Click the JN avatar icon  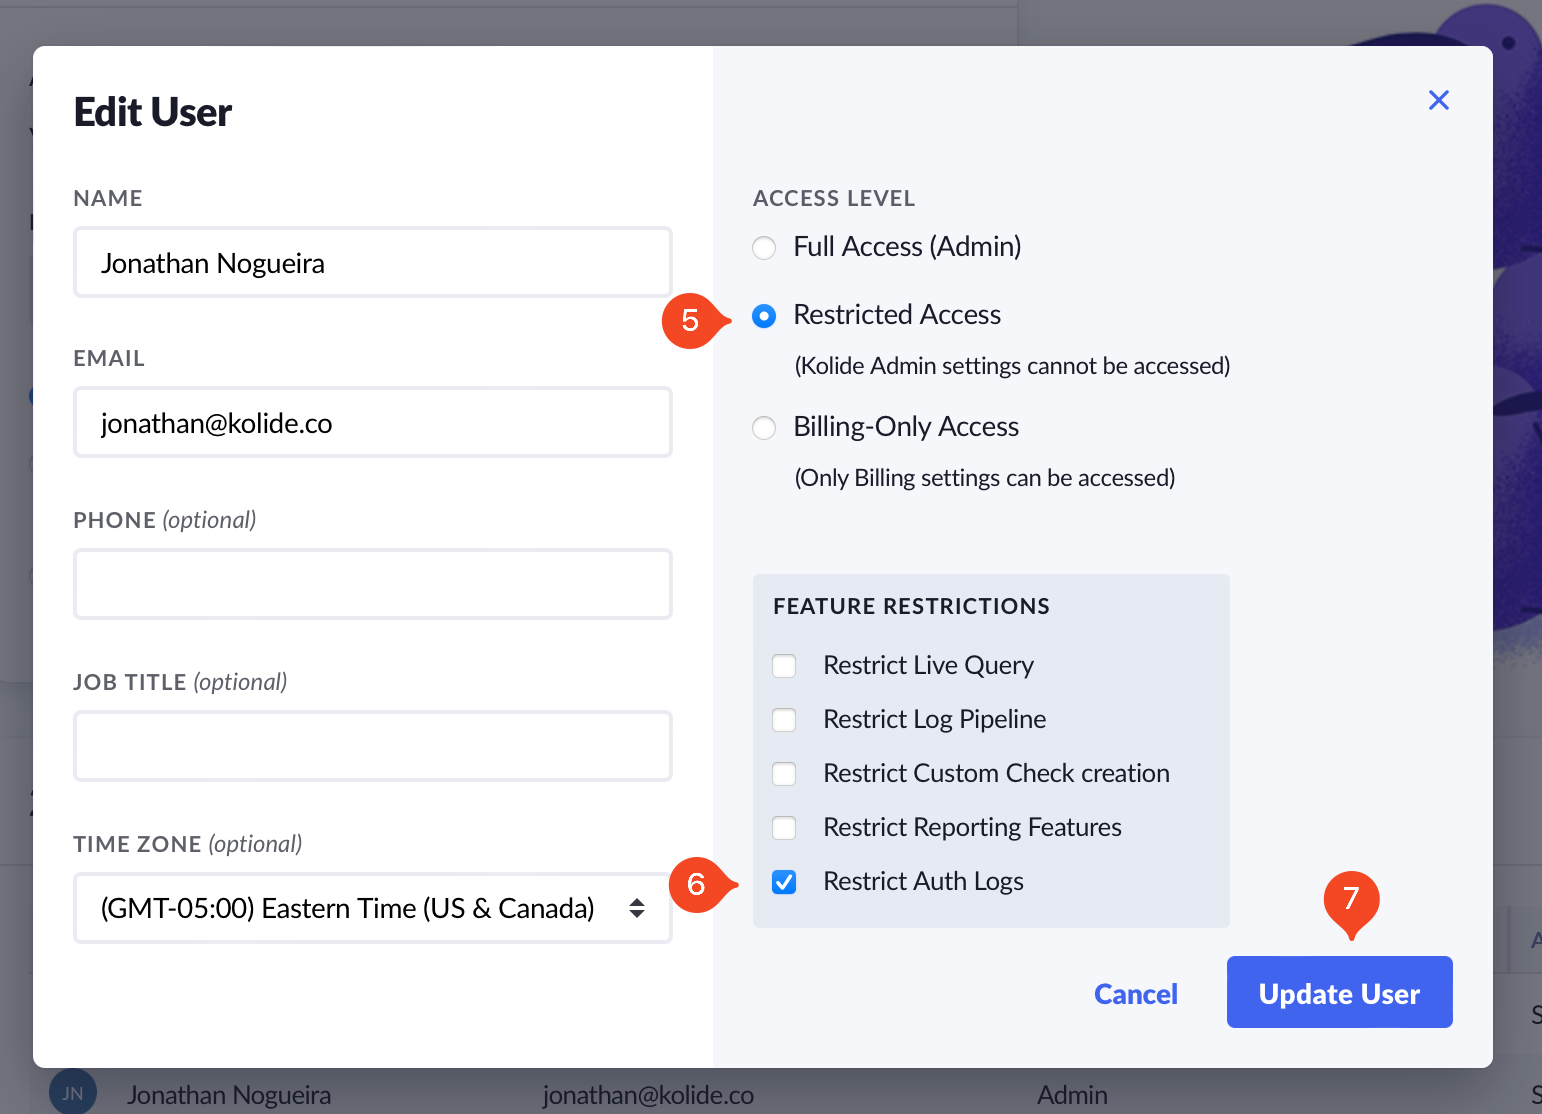[73, 1092]
